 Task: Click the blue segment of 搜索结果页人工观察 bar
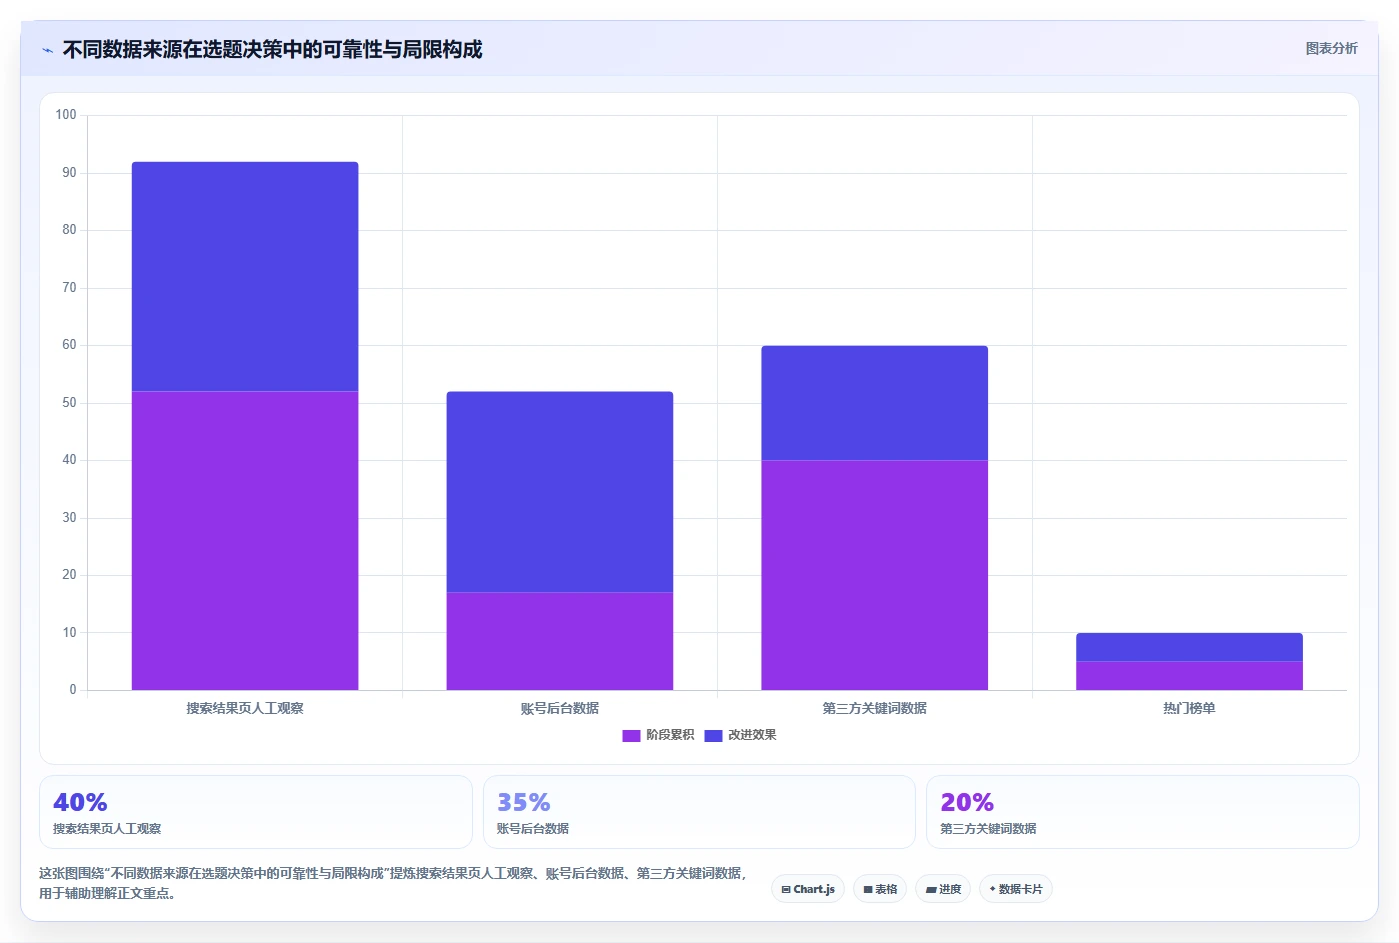click(x=245, y=276)
